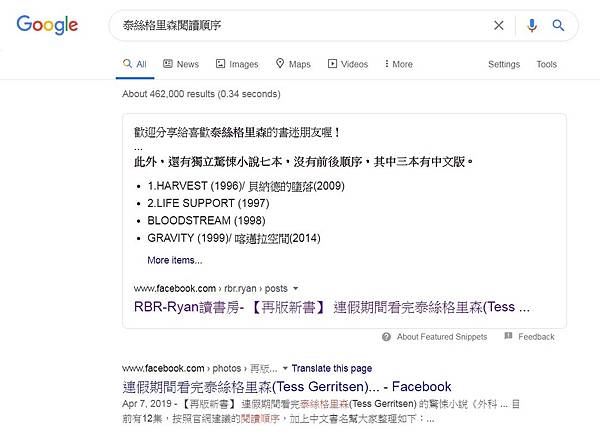Clear the search box with the X icon
Image resolution: width=600 pixels, height=439 pixels.
click(x=499, y=25)
